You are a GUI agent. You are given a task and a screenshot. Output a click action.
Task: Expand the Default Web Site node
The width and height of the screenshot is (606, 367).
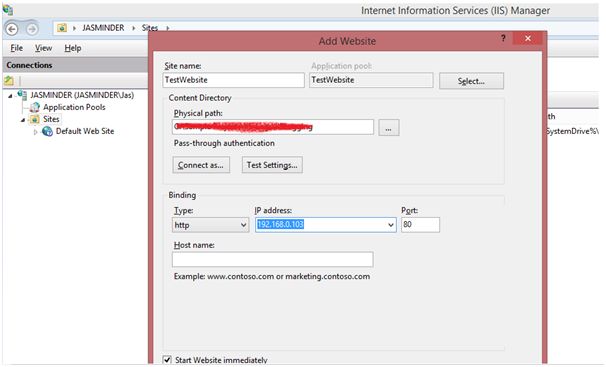[35, 132]
